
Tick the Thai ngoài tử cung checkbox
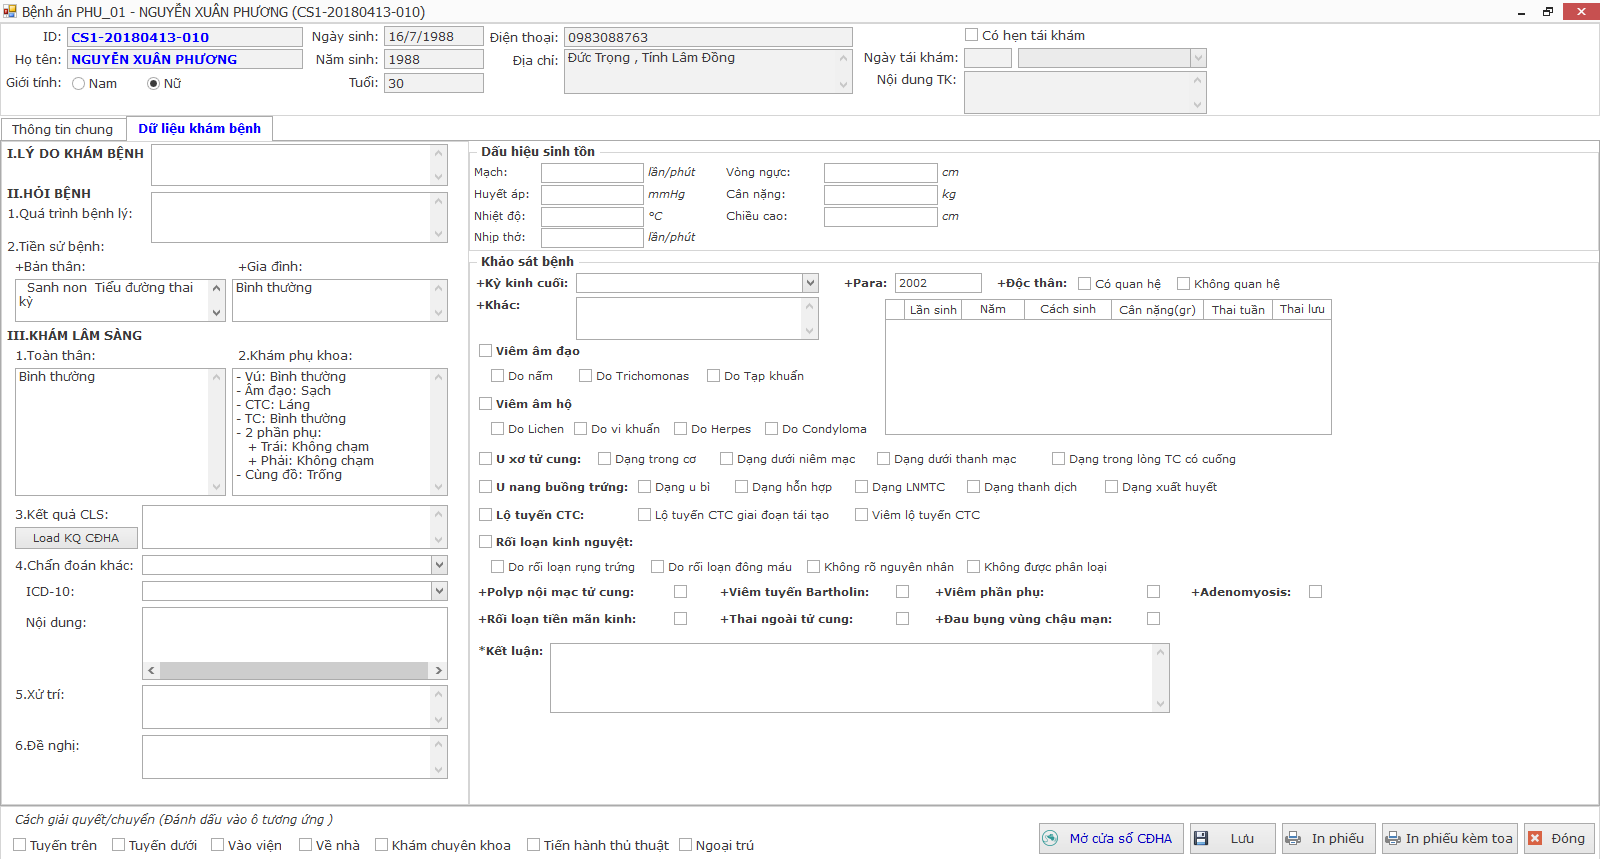point(902,618)
